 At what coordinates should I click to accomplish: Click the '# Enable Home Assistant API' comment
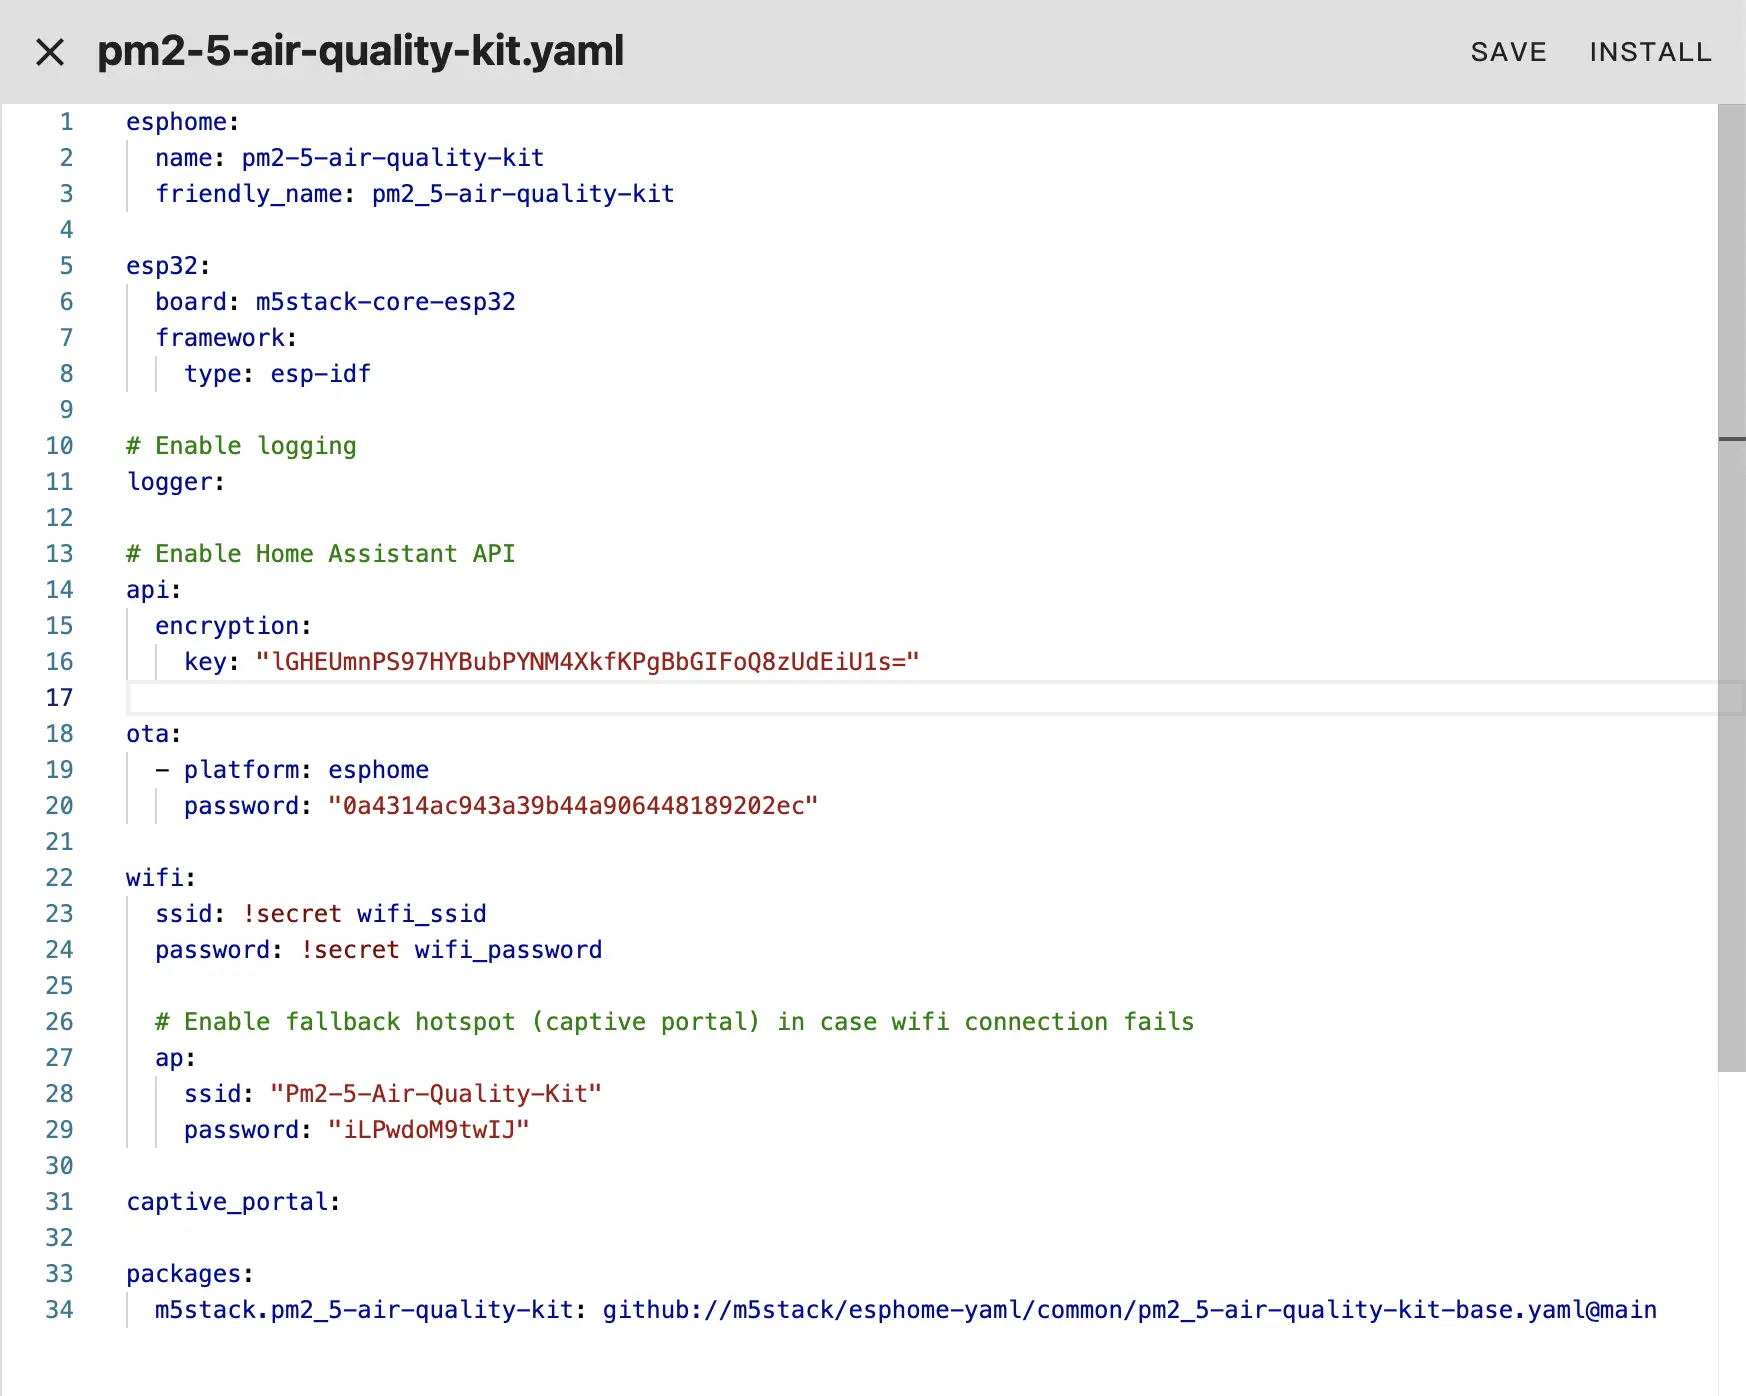(x=320, y=554)
